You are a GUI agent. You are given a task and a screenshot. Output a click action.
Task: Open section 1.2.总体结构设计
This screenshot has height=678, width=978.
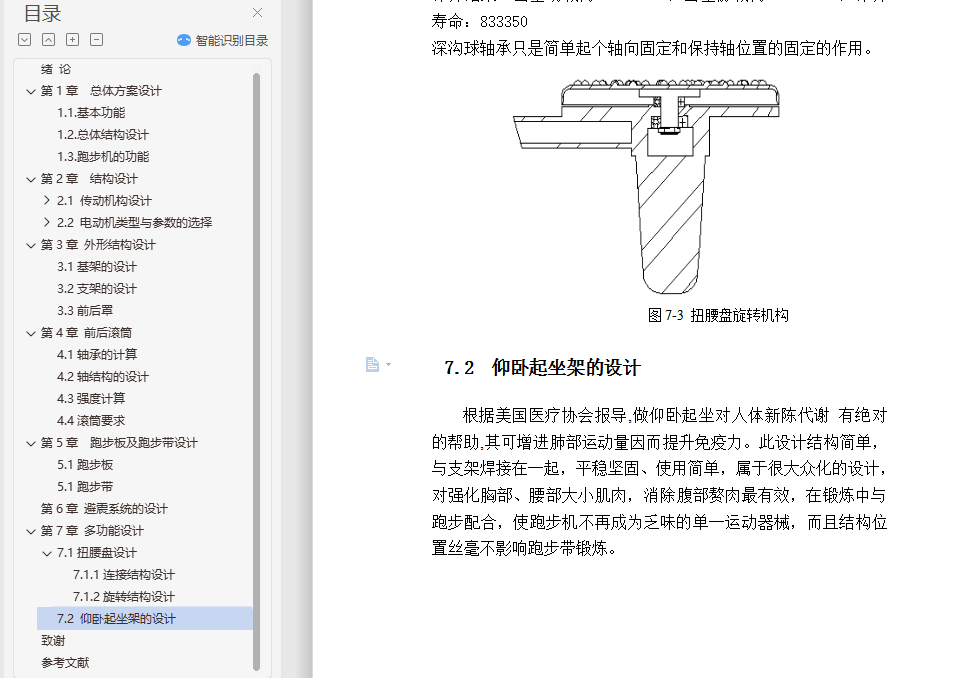pos(103,135)
